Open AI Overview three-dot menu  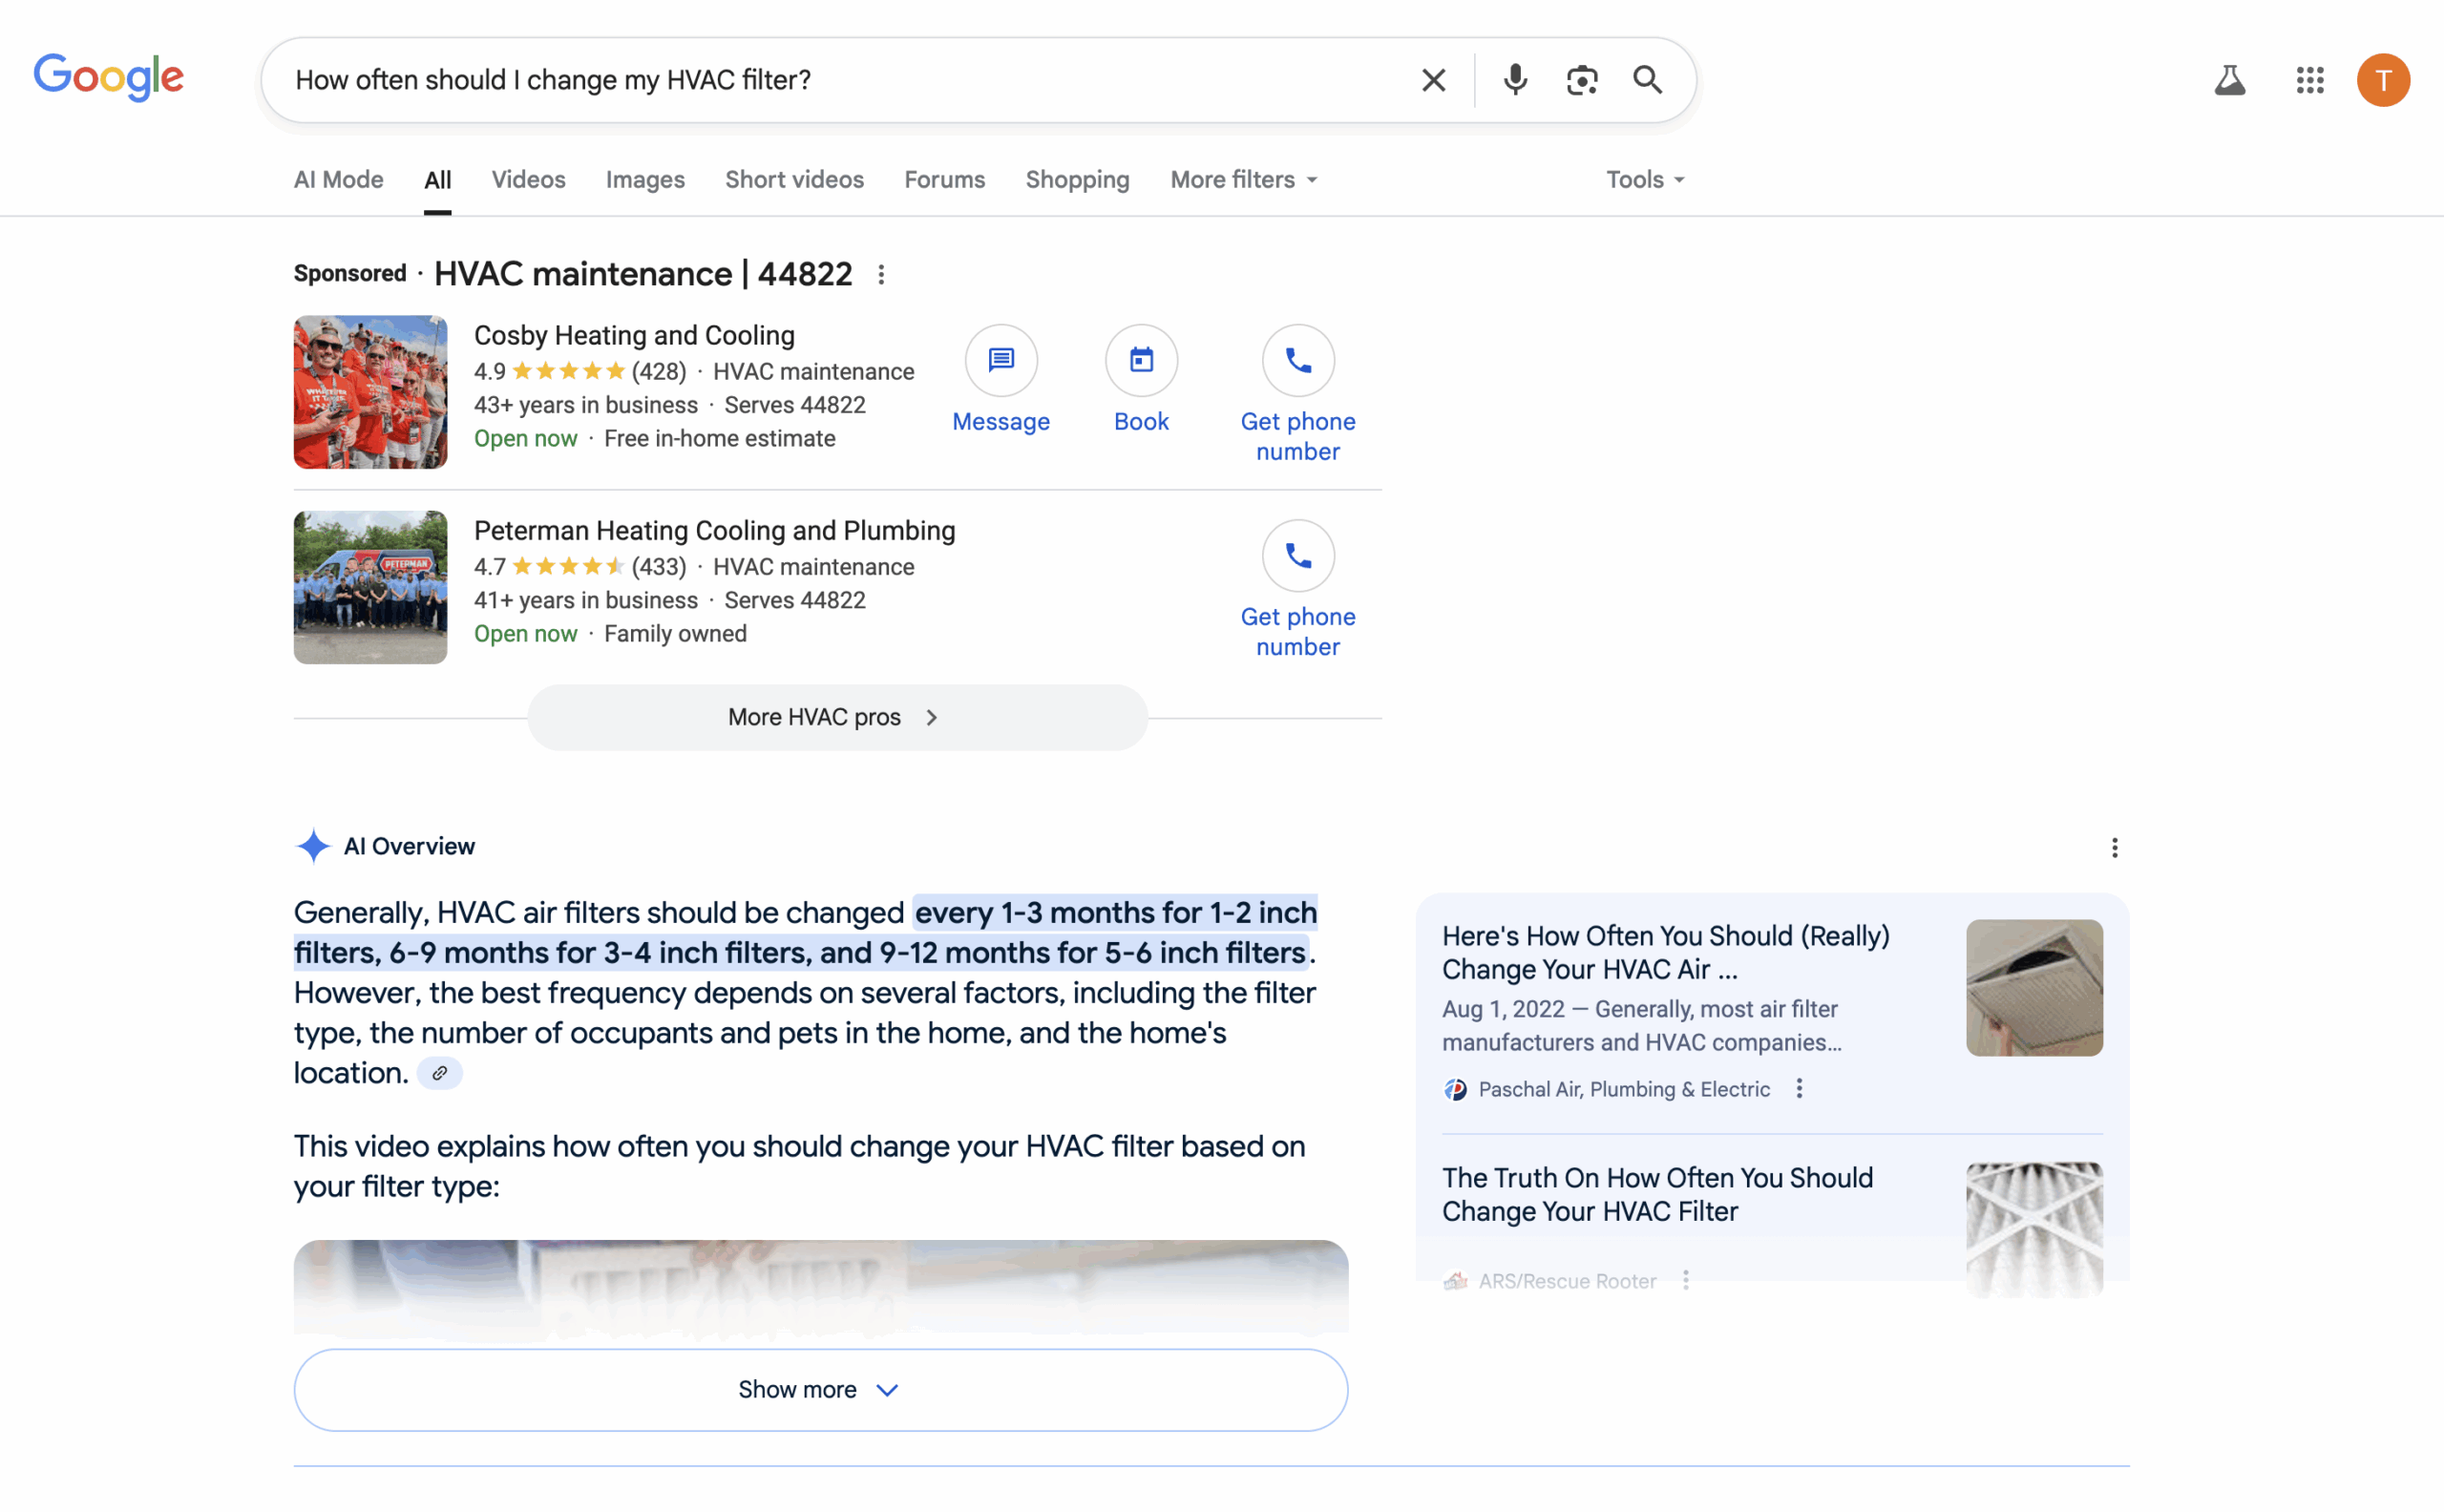2114,848
